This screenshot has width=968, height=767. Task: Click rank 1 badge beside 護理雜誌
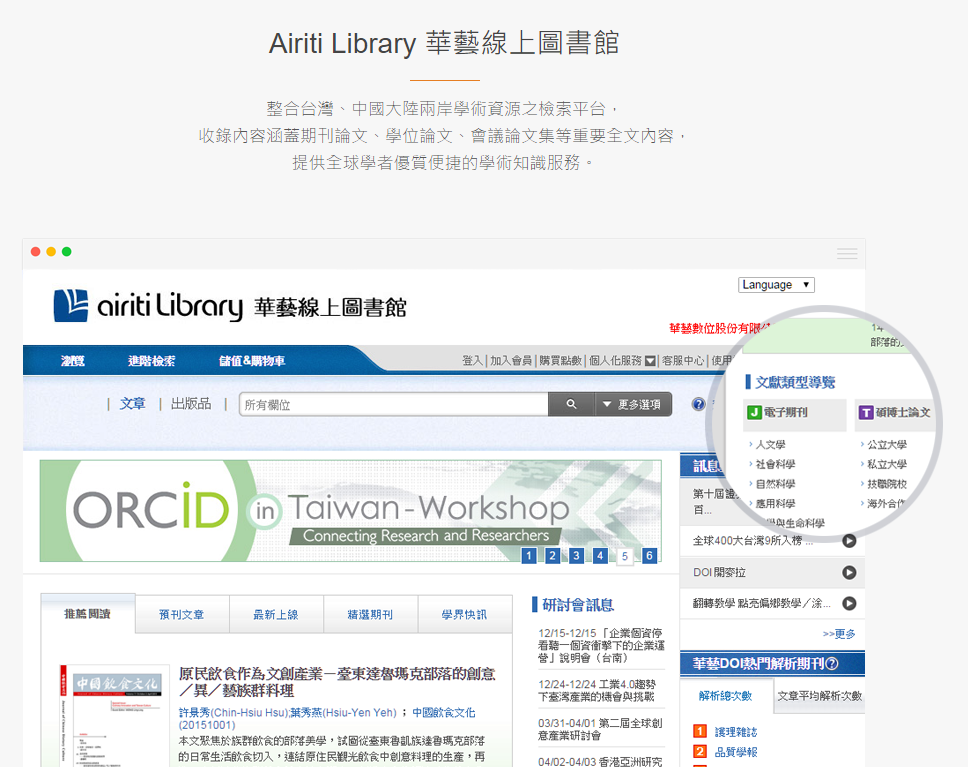point(699,731)
